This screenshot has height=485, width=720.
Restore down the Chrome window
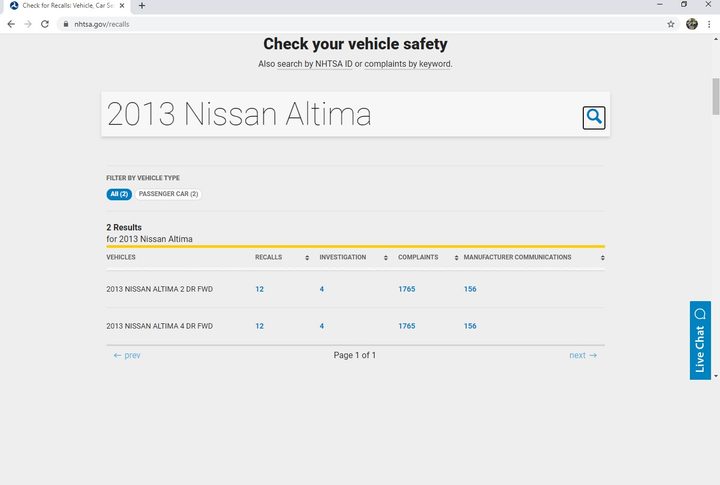(x=684, y=5)
